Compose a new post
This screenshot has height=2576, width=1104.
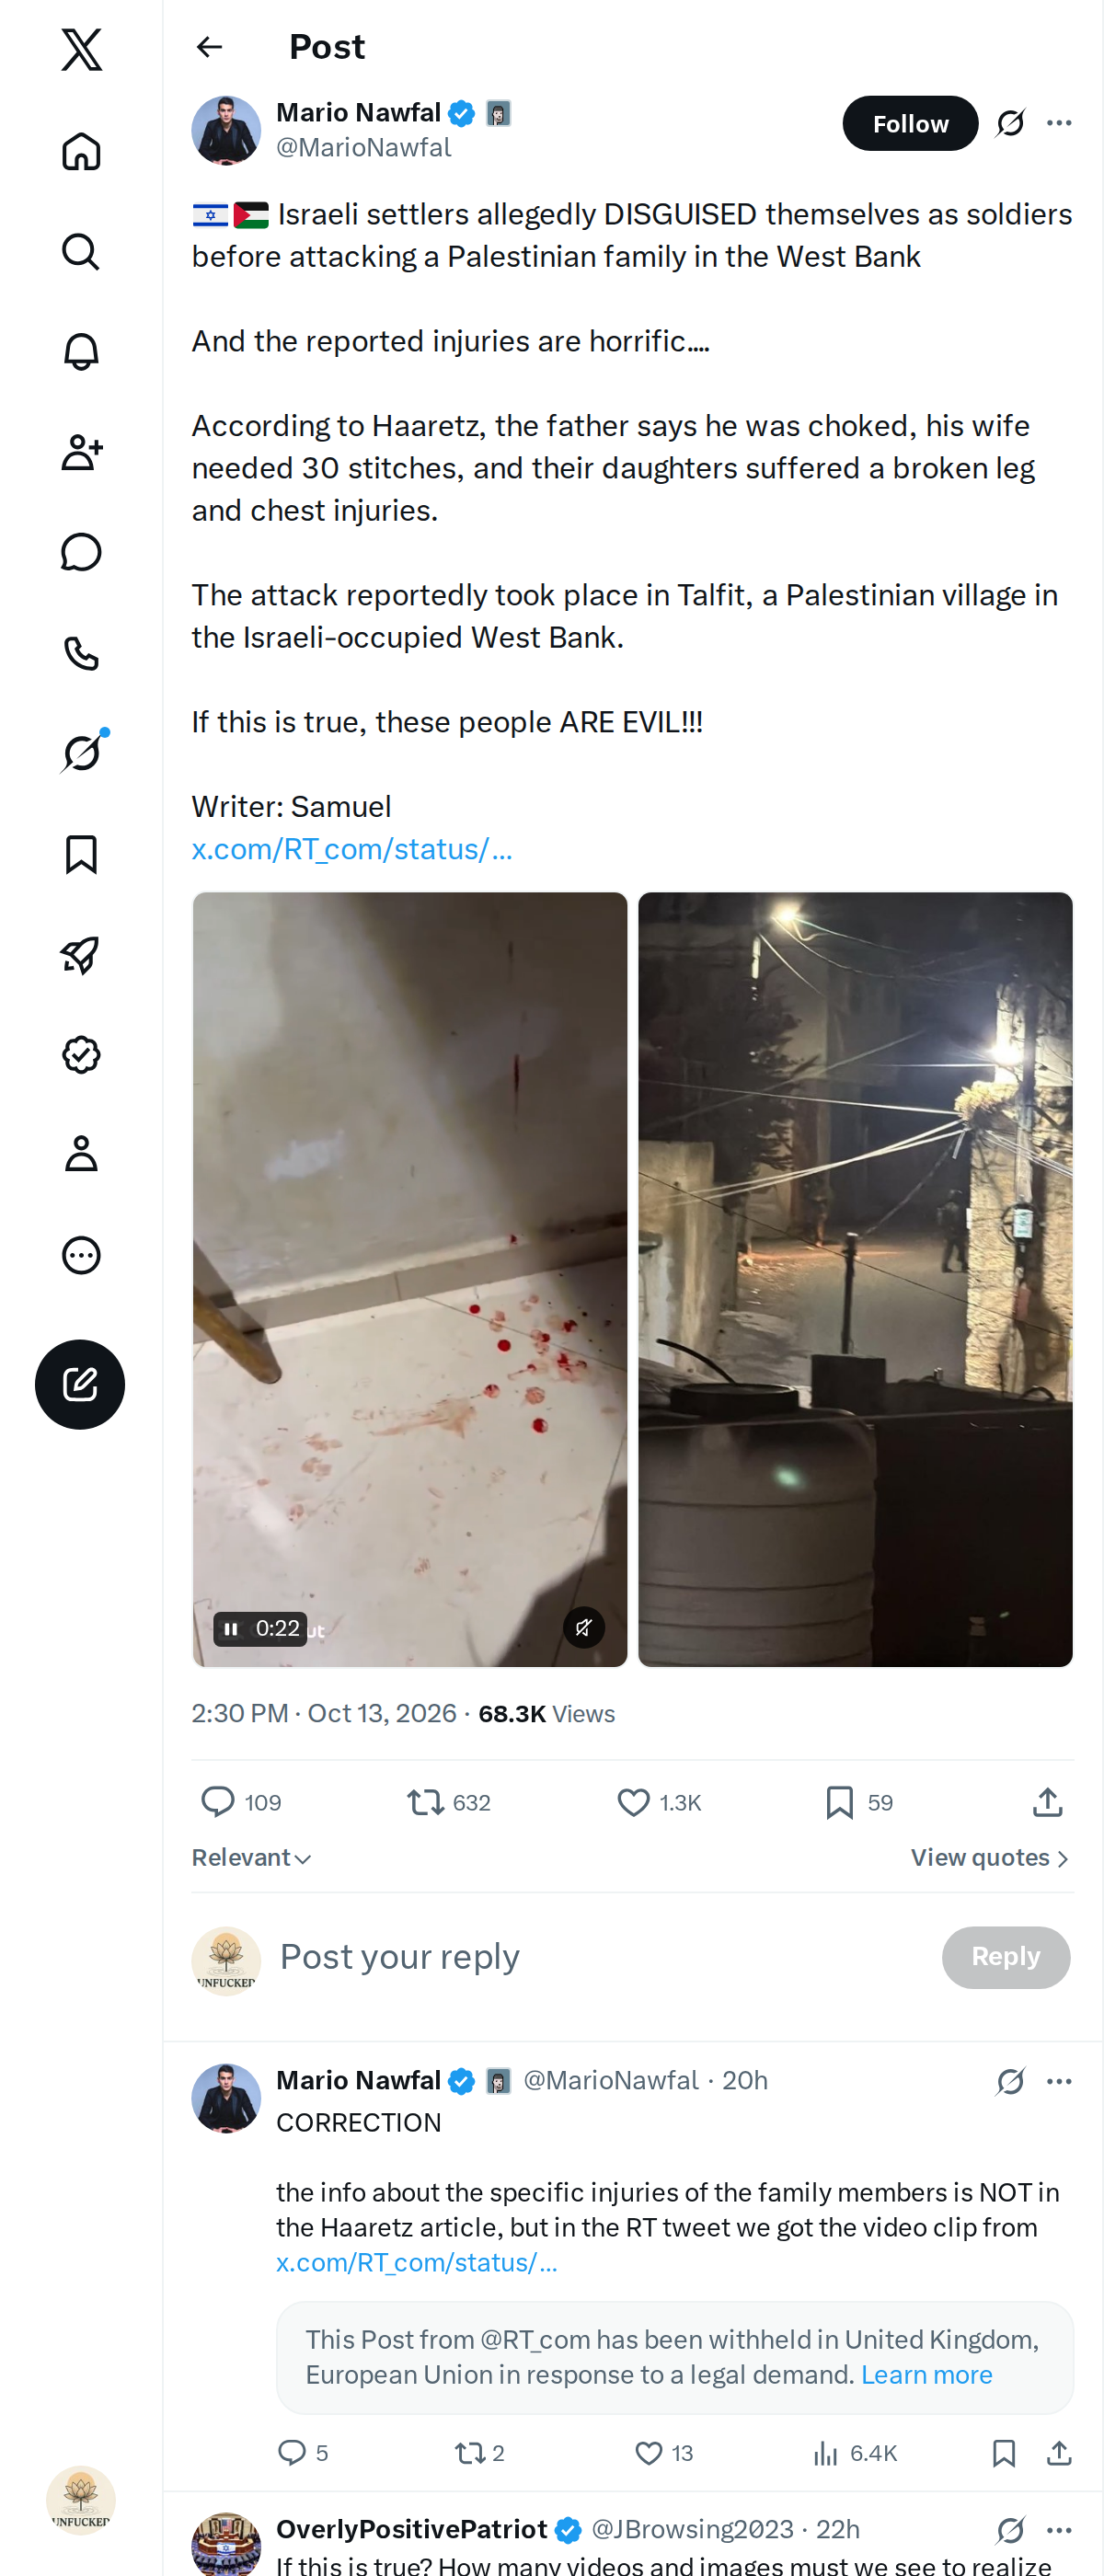pyautogui.click(x=80, y=1384)
